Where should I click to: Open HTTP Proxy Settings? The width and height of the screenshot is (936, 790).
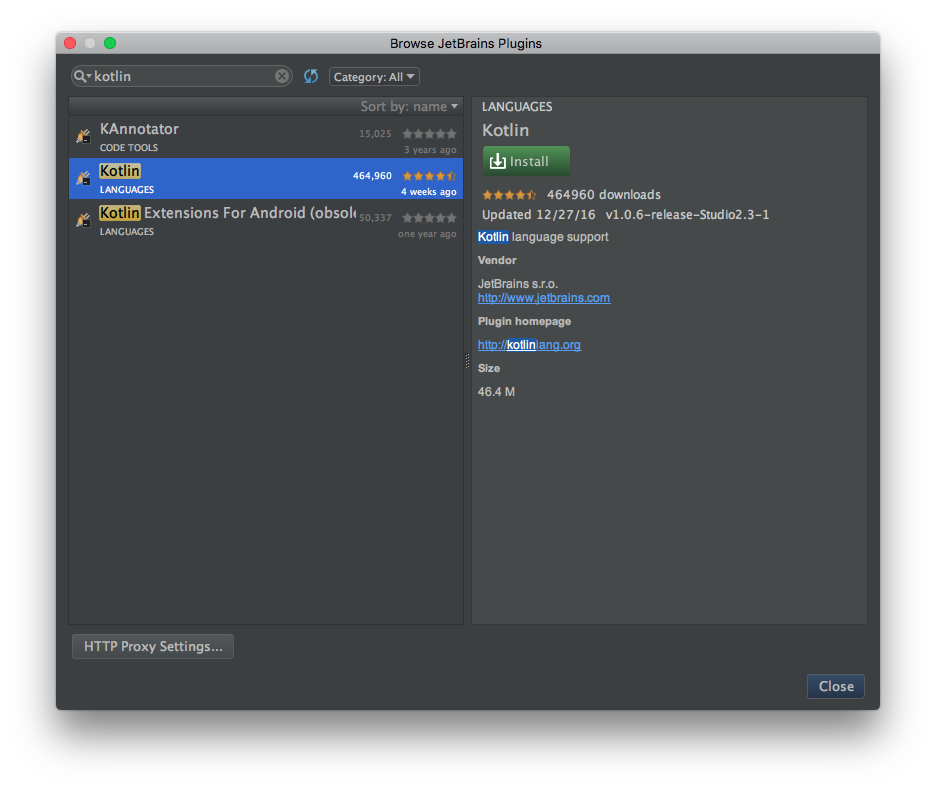pyautogui.click(x=153, y=647)
